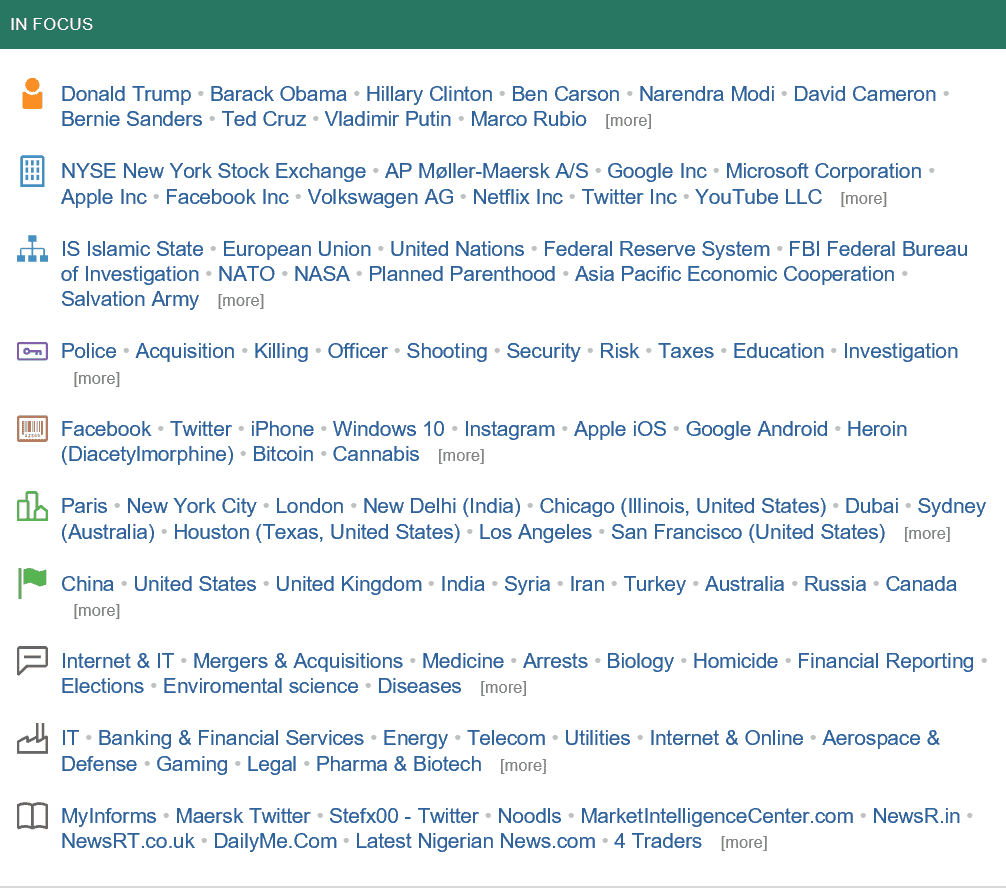The image size is (1006, 888).
Task: Expand more topics after Diseases
Action: [x=504, y=687]
